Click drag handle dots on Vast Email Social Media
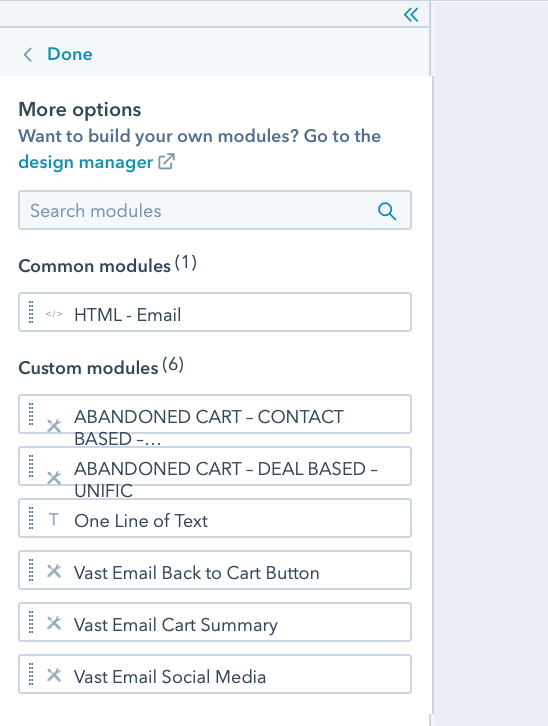548x726 pixels. tap(31, 674)
